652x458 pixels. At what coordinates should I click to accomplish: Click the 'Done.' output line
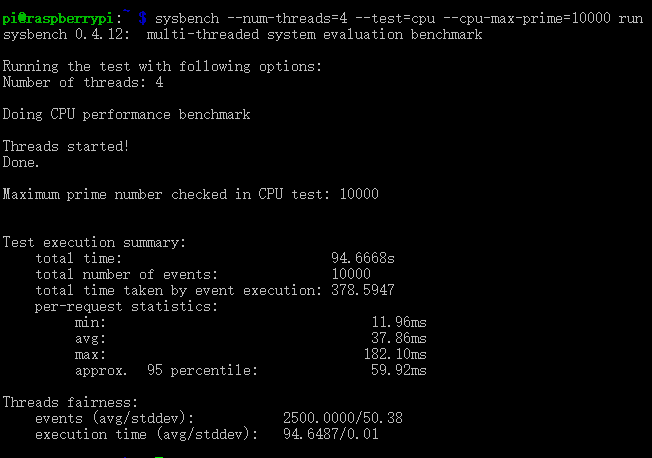(21, 162)
